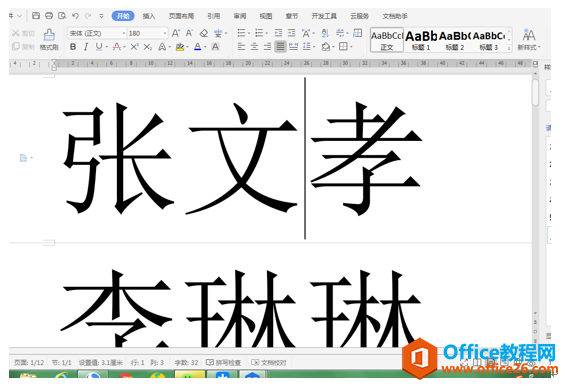
Task: Apply the 标题 1 heading style
Action: pos(421,40)
